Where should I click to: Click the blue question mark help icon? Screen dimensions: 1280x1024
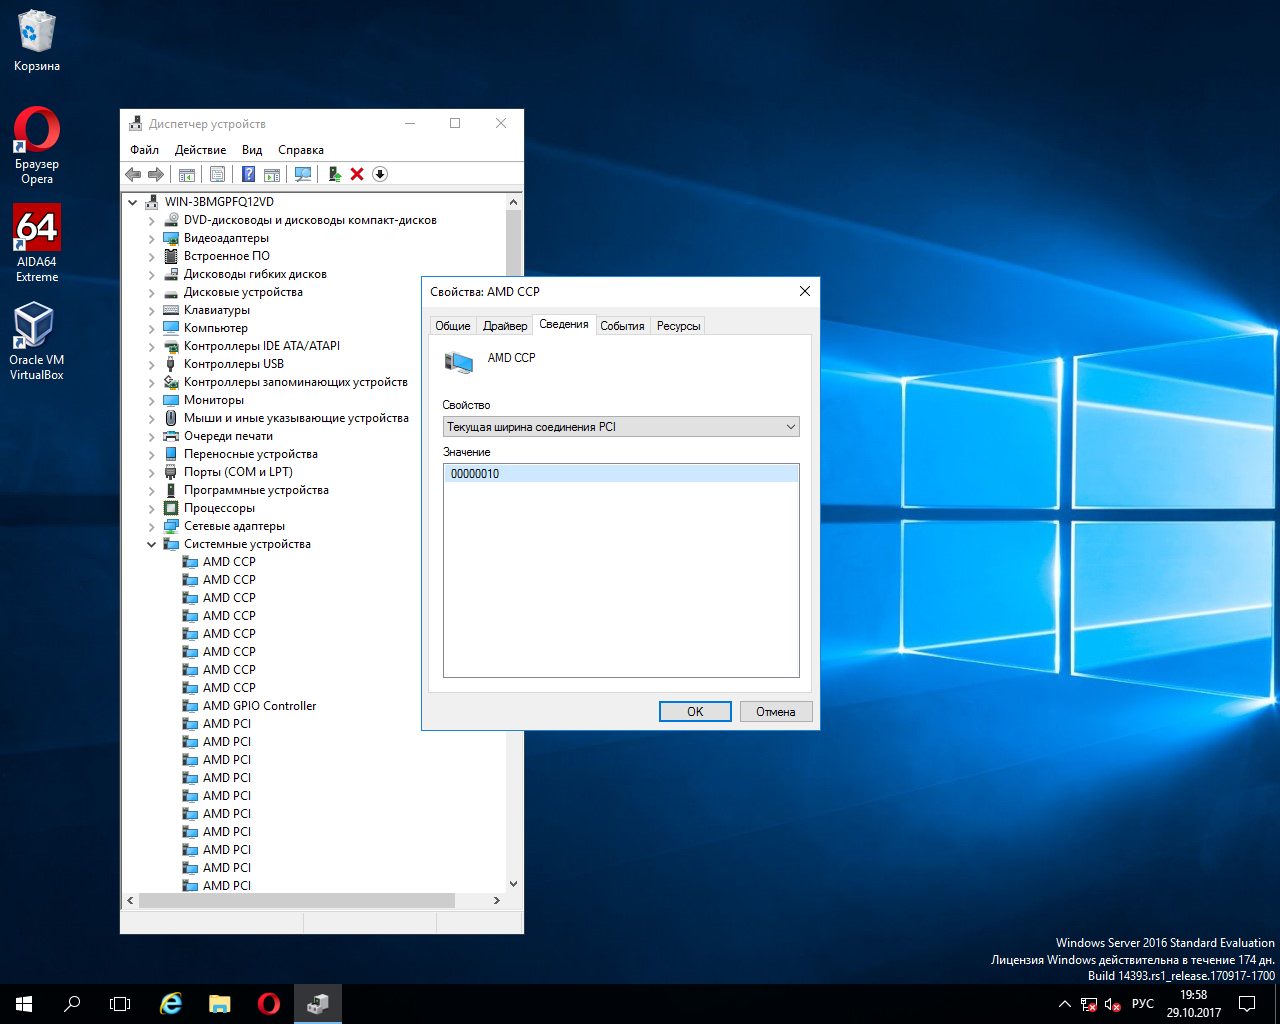coord(248,174)
